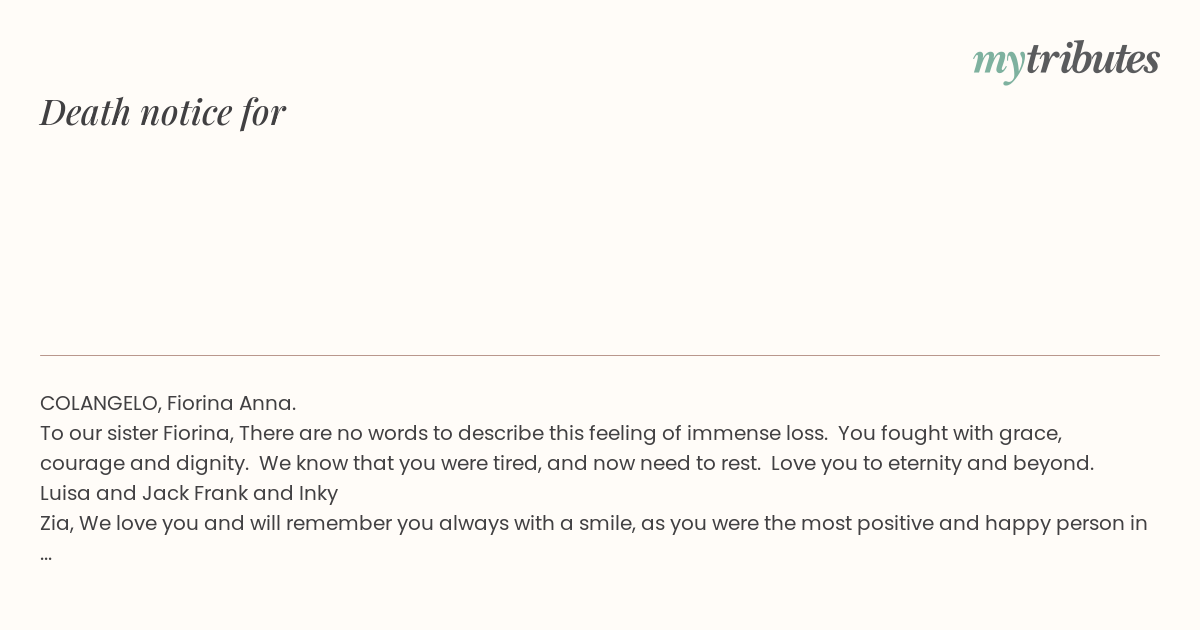Click "To our sister Fiorina" text
The image size is (1200, 630).
136,433
